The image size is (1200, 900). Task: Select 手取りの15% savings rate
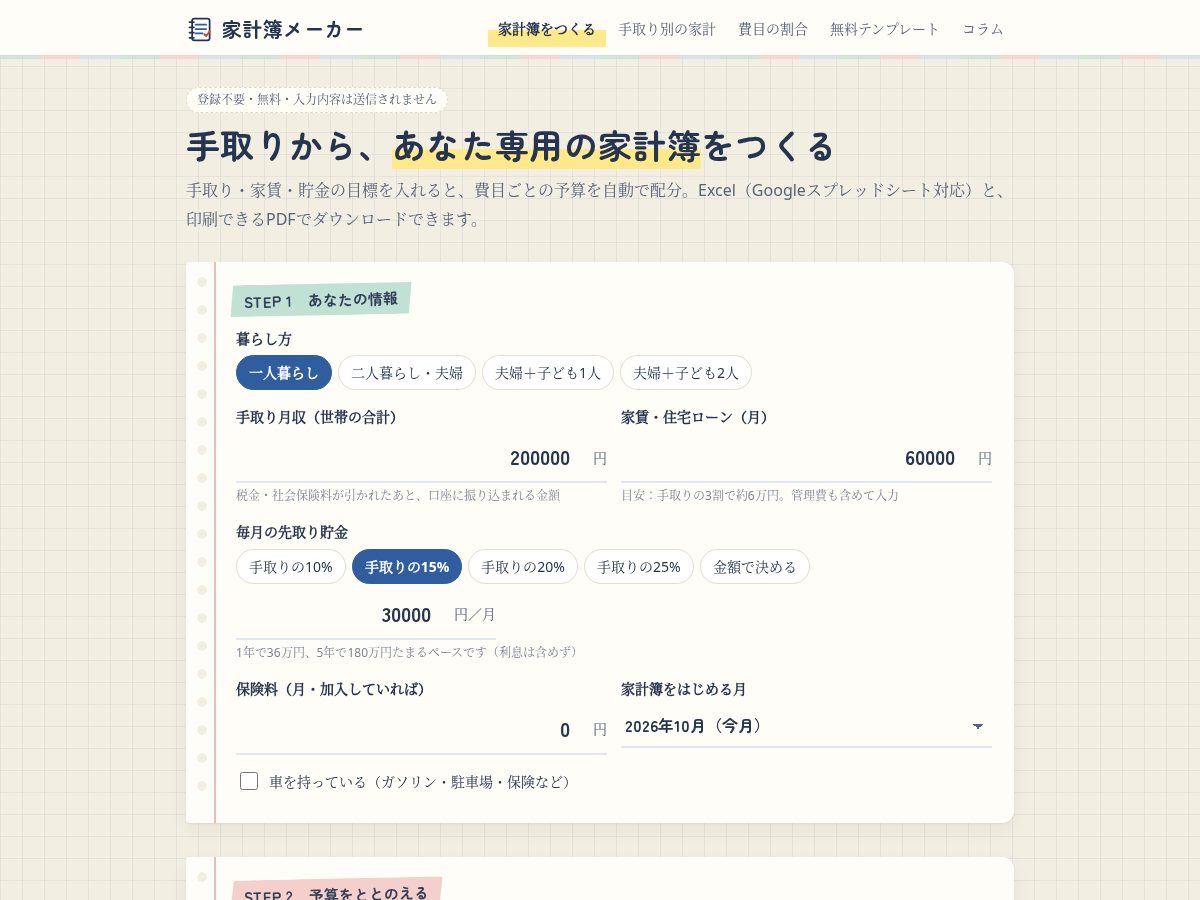tap(407, 567)
